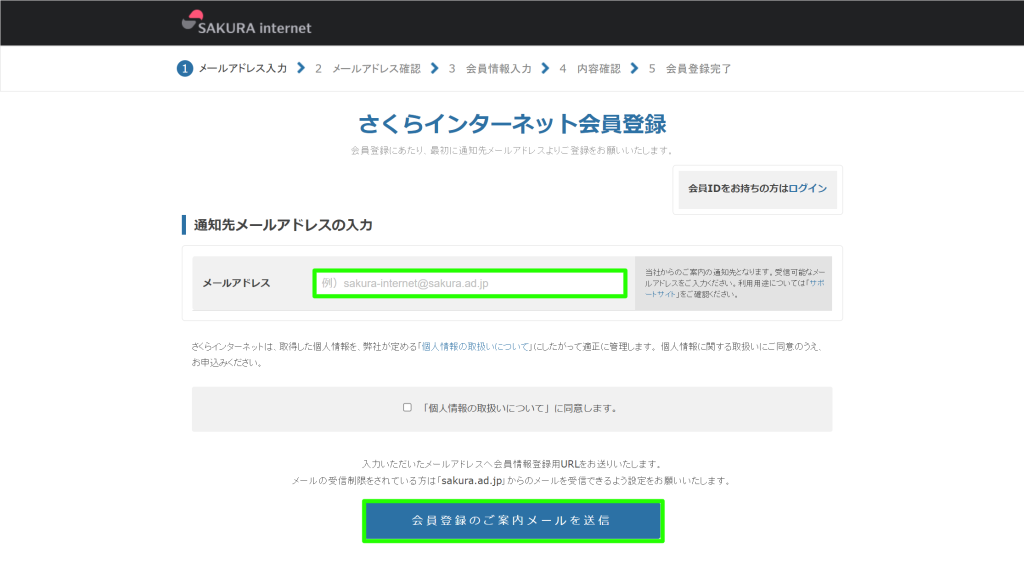Image resolution: width=1024 pixels, height=587 pixels.
Task: Select step 5 会員登録完了
Action: click(x=690, y=69)
